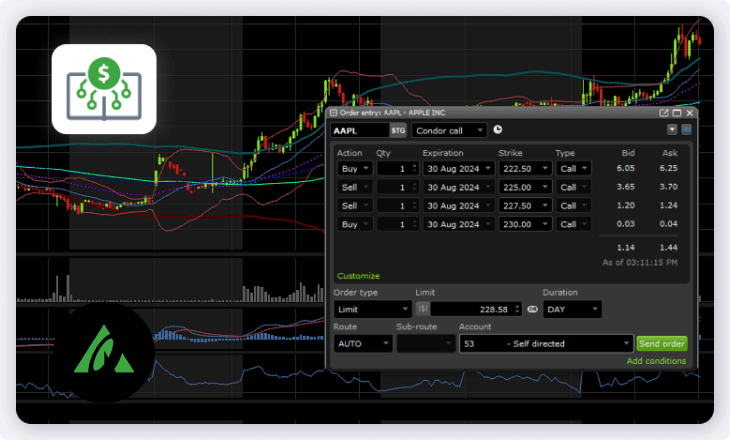
Task: Click the As of 03:11:15 PM timestamp
Action: [x=640, y=263]
